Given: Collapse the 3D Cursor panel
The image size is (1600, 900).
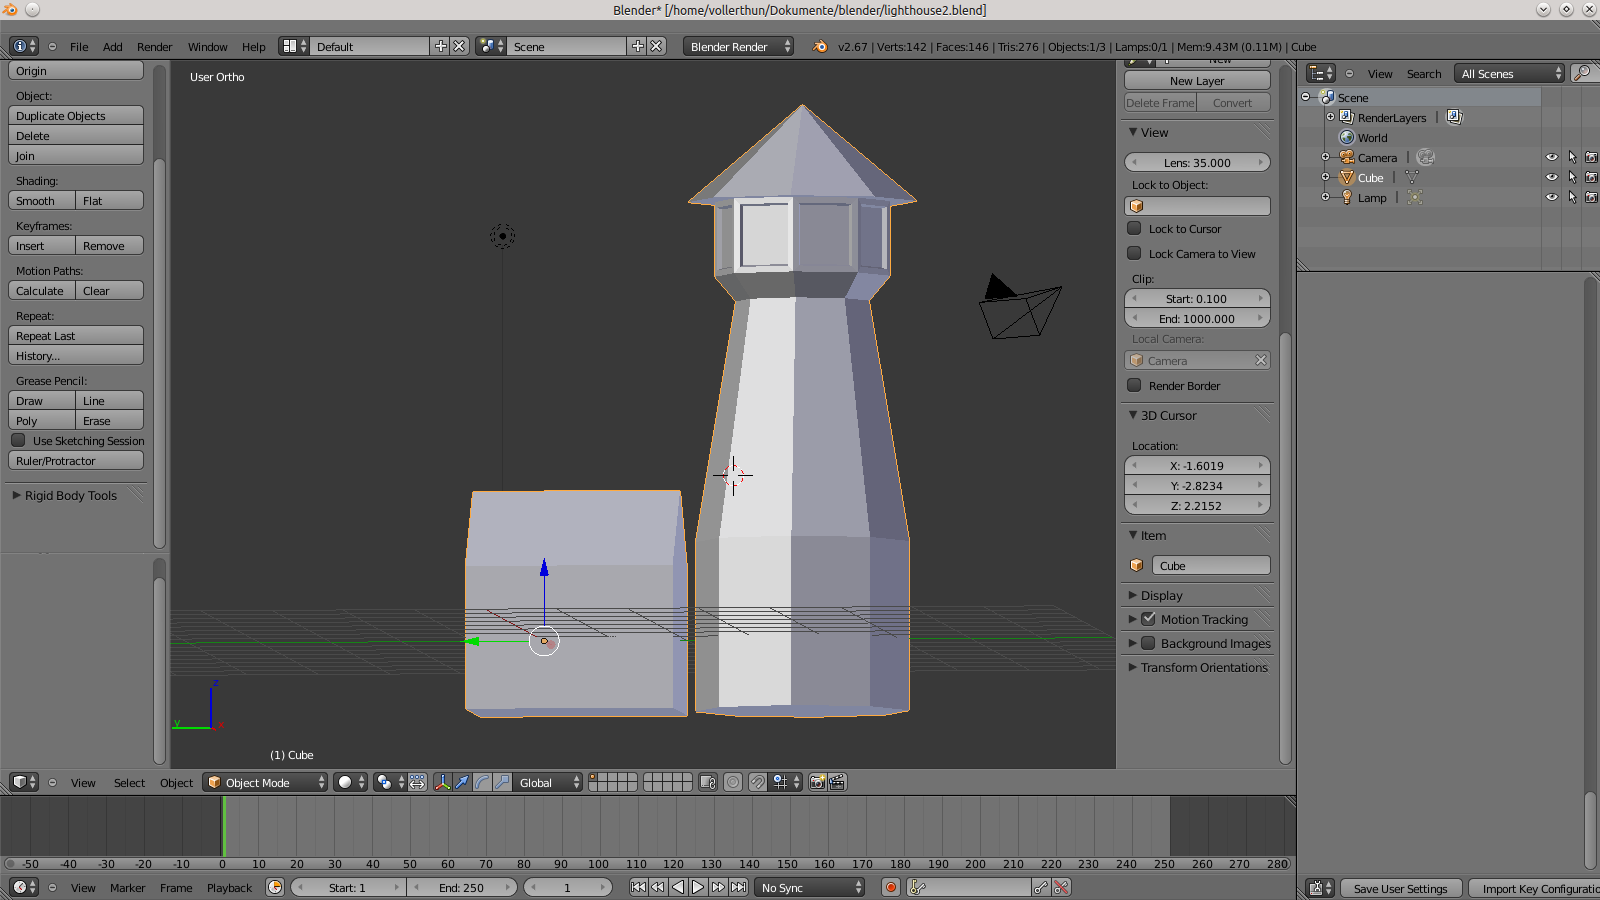Looking at the screenshot, I should [x=1133, y=415].
